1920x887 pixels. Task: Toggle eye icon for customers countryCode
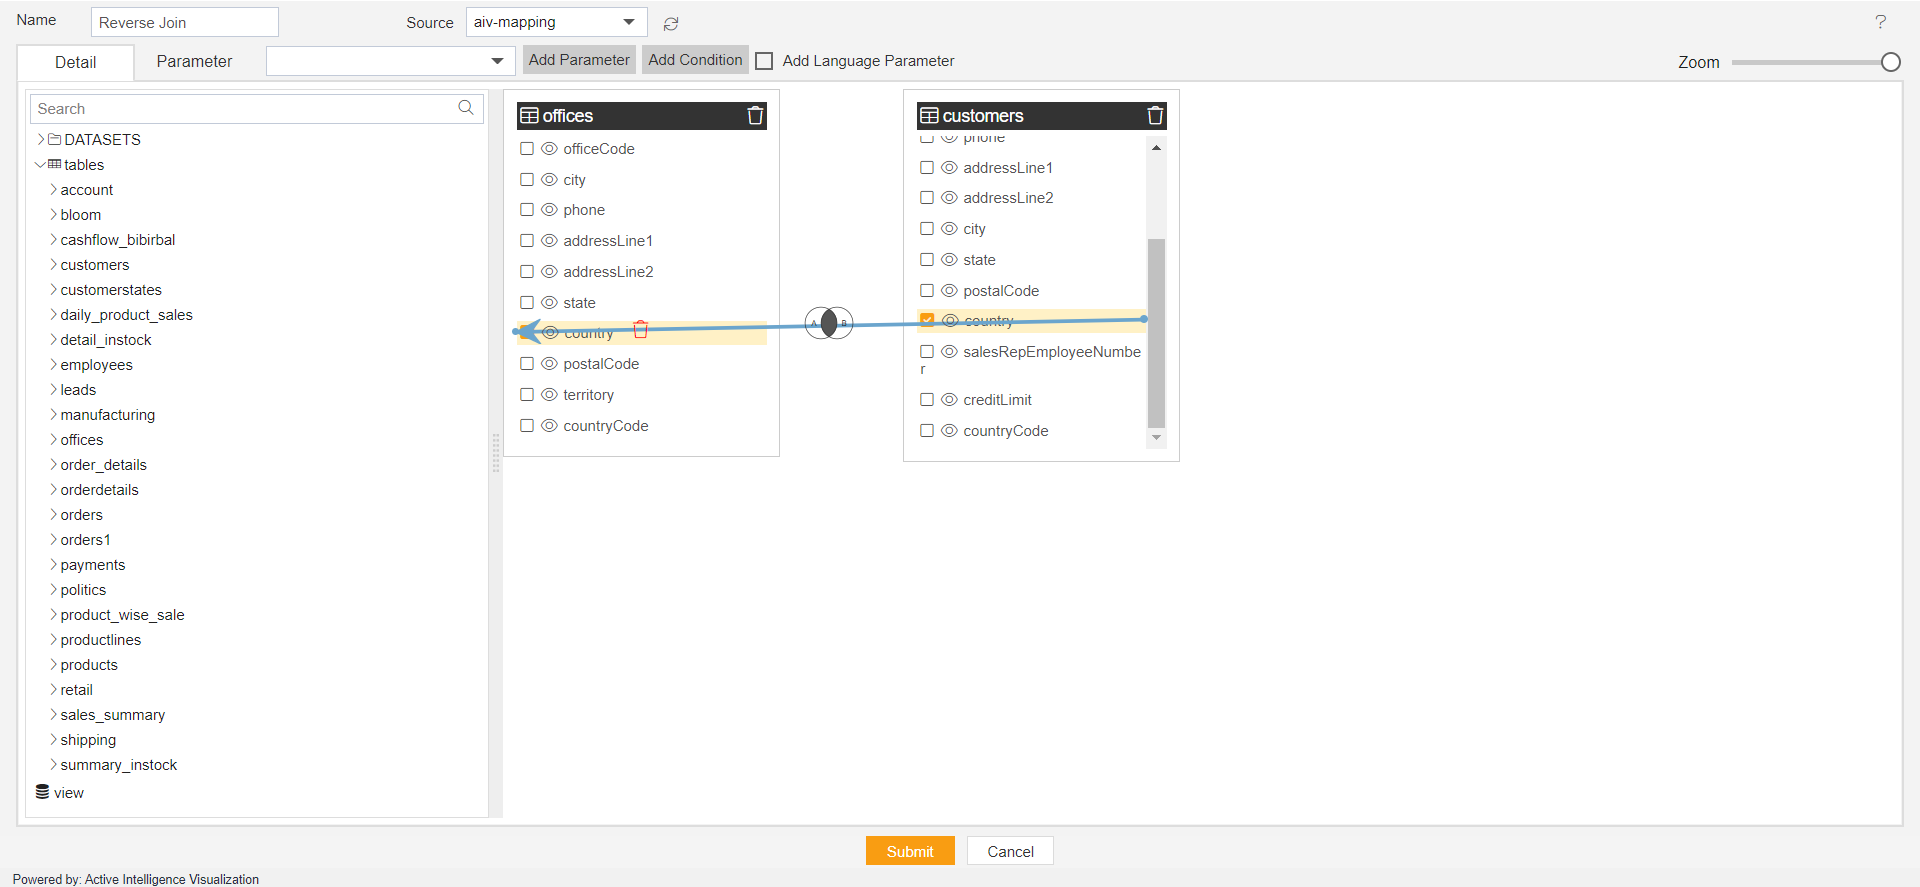[949, 431]
